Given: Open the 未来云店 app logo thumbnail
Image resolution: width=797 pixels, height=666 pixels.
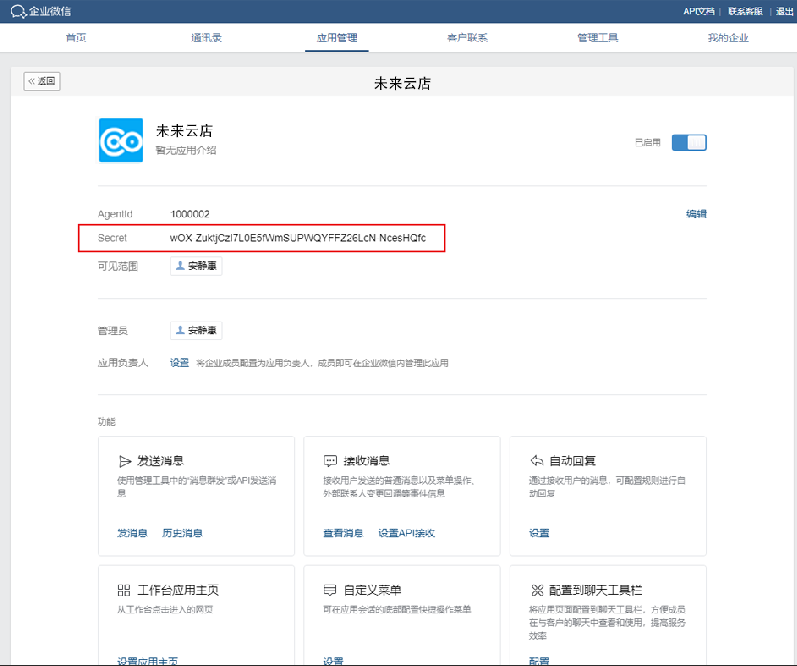Looking at the screenshot, I should click(x=121, y=140).
